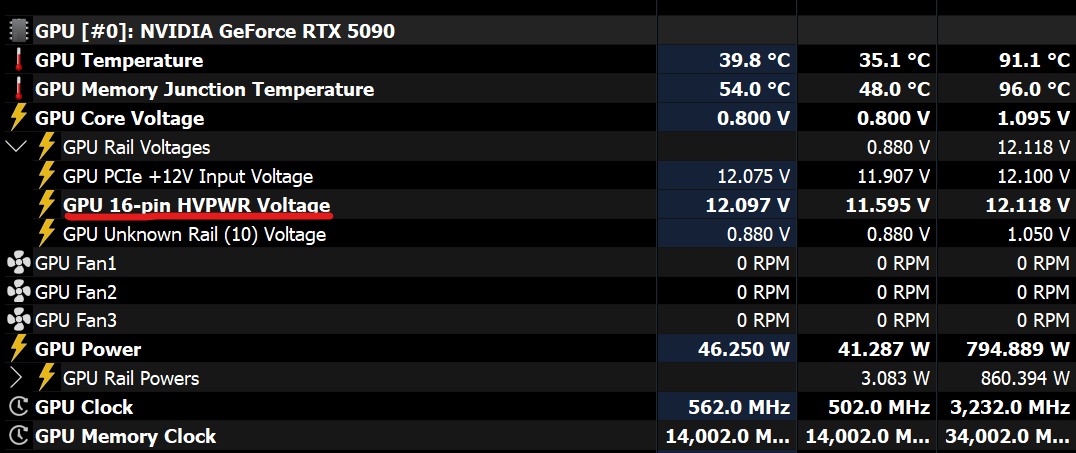Select the GPU Temperature sensor row label
Image resolution: width=1076 pixels, height=453 pixels.
click(119, 60)
